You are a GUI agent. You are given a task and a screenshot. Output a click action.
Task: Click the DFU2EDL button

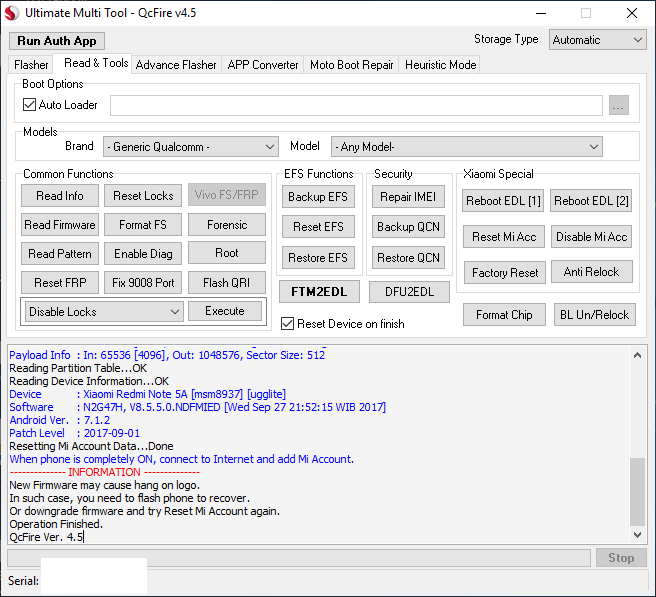[409, 292]
